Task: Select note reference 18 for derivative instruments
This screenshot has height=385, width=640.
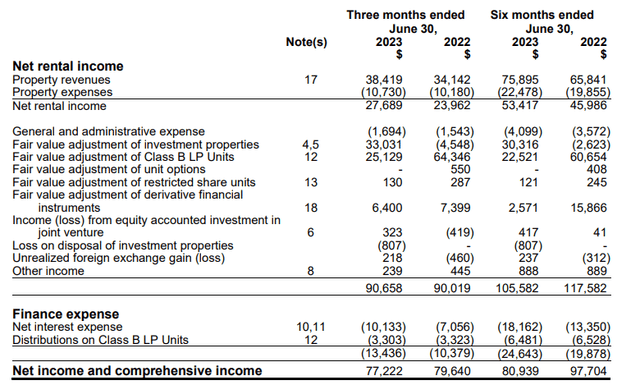Action: pyautogui.click(x=311, y=208)
